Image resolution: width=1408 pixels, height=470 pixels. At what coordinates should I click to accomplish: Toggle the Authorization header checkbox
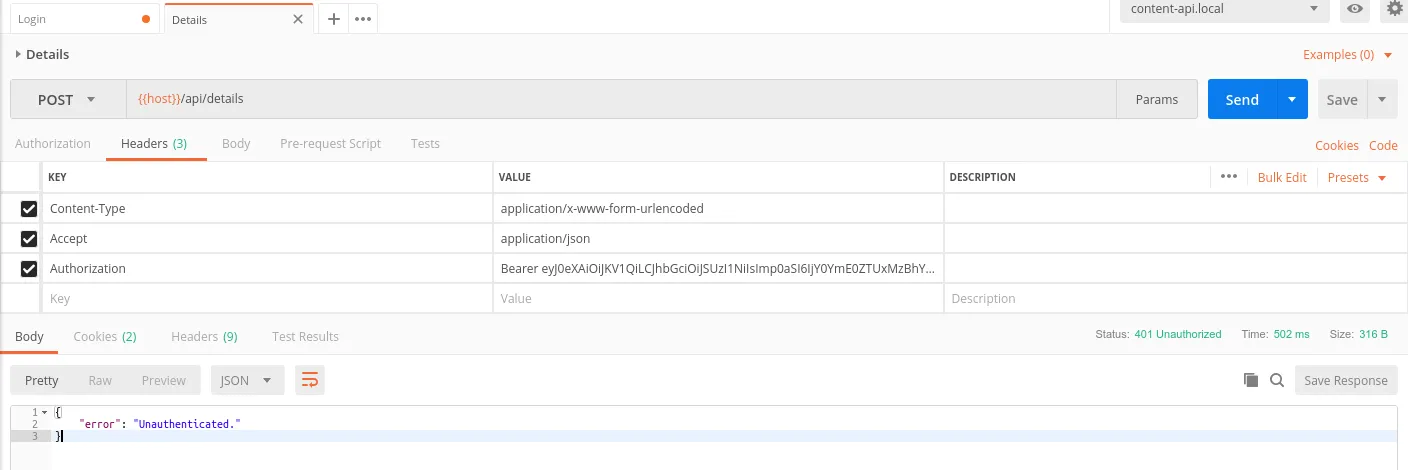click(29, 269)
